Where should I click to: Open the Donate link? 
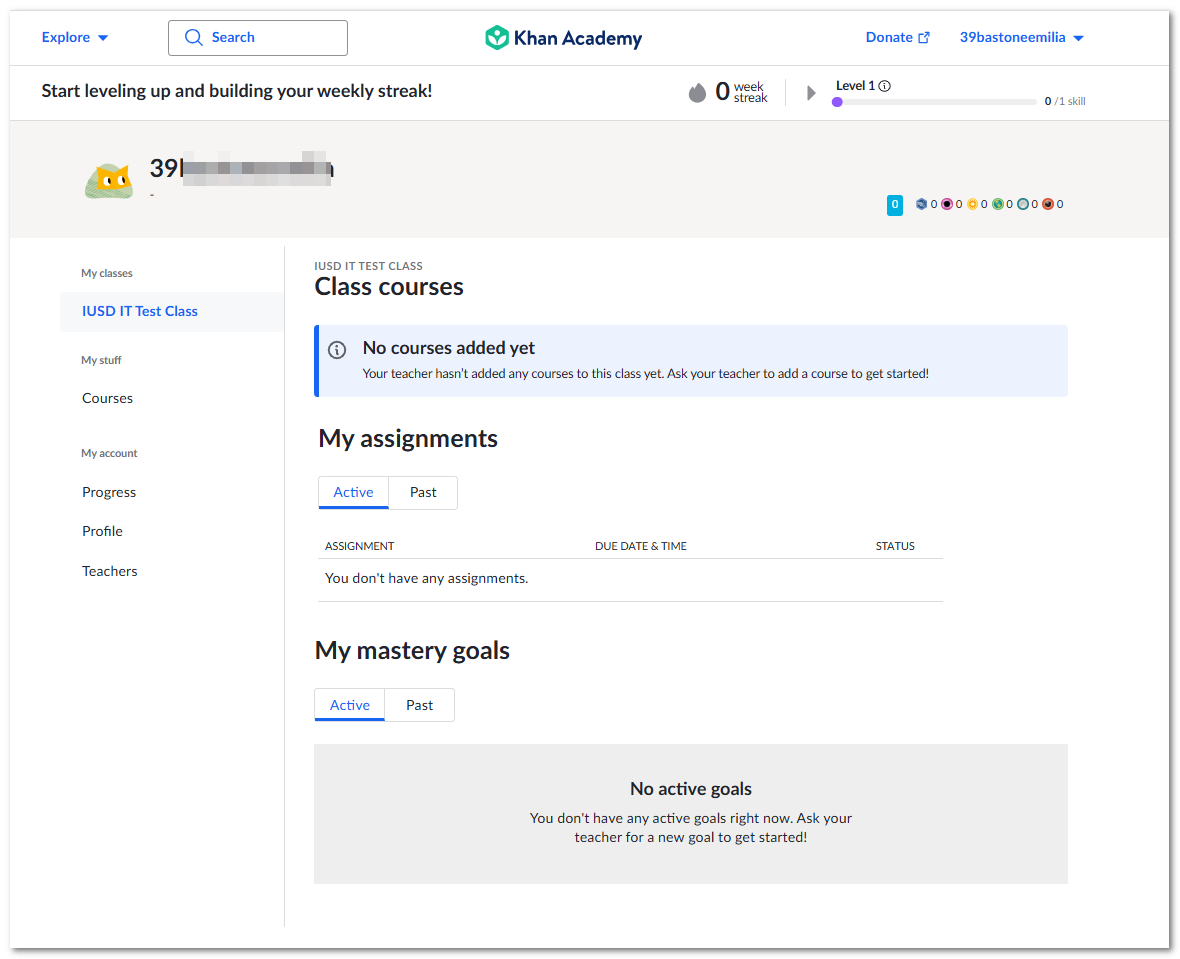[x=897, y=38]
